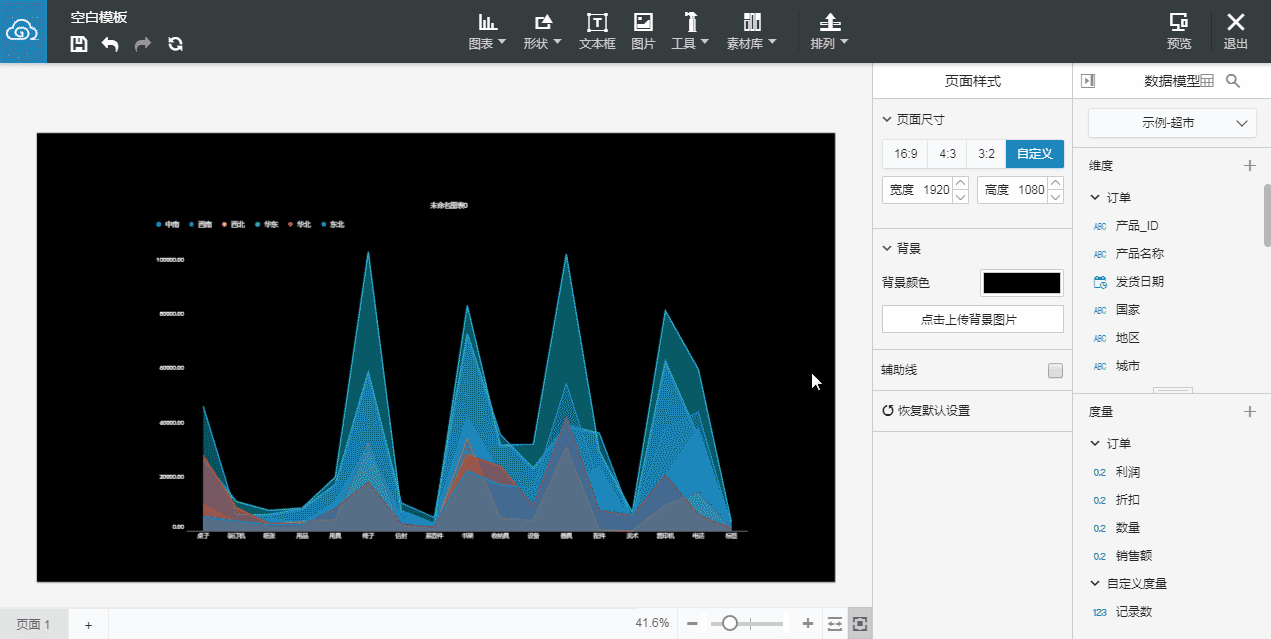Click the 预览 preview icon
1271x639 pixels.
pyautogui.click(x=1179, y=31)
